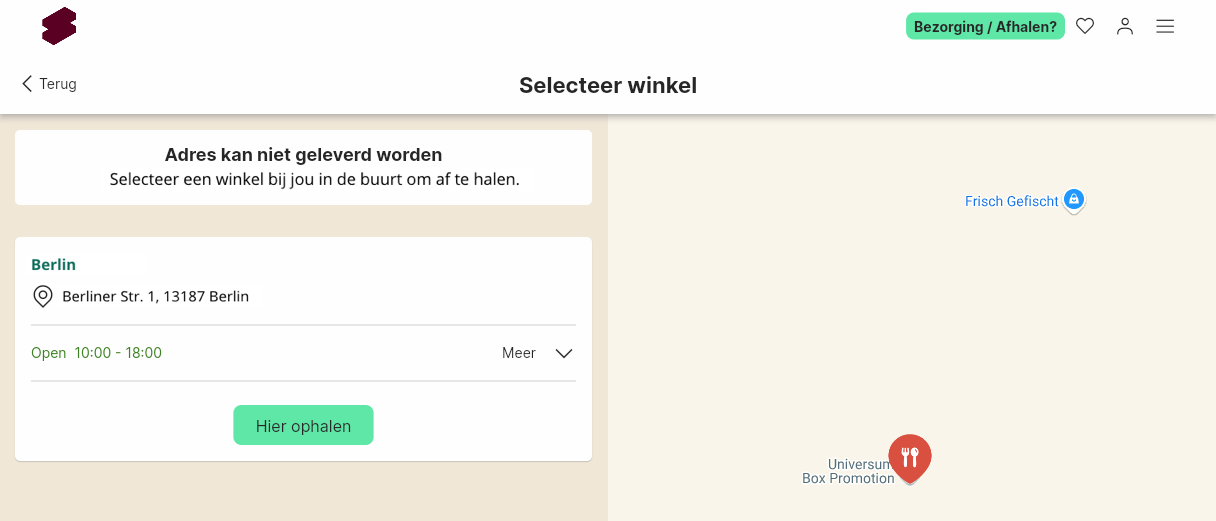This screenshot has height=521, width=1216.
Task: Open favorites via heart icon
Action: [1085, 26]
